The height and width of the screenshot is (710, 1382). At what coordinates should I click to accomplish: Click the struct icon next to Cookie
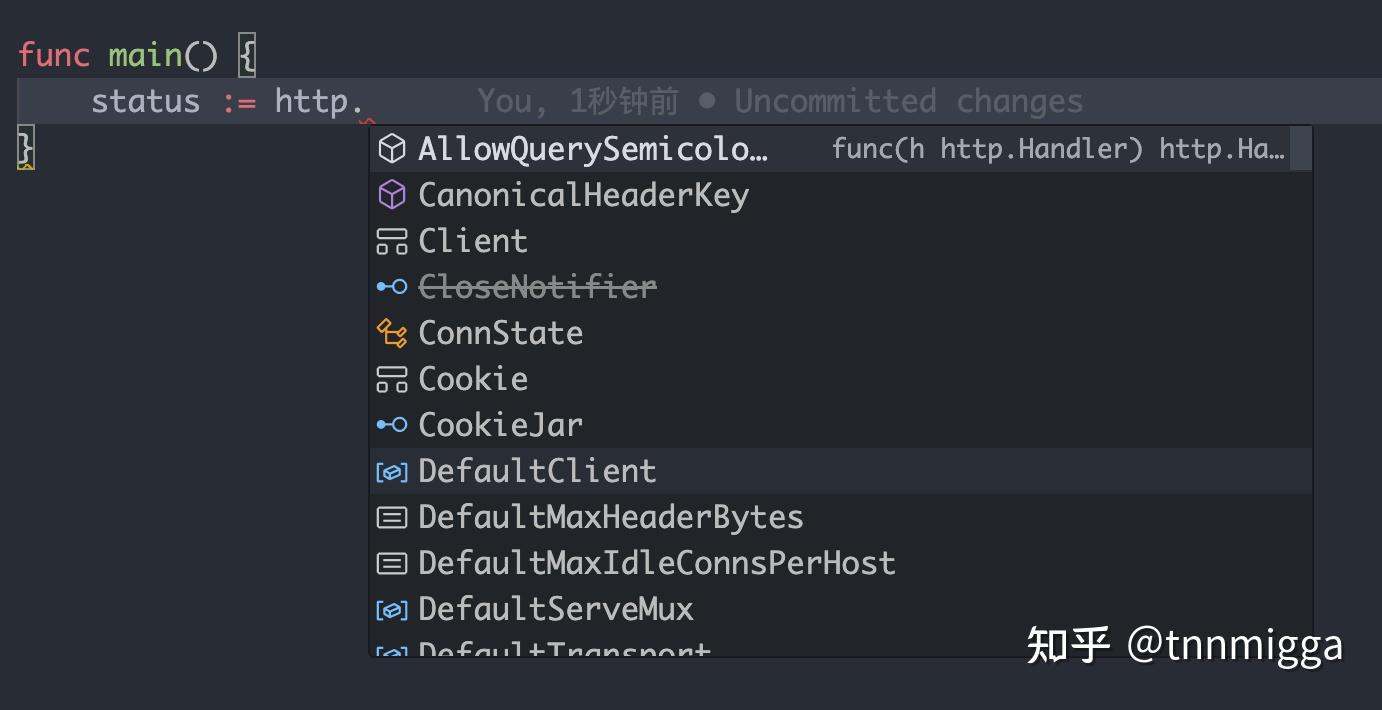tap(392, 378)
